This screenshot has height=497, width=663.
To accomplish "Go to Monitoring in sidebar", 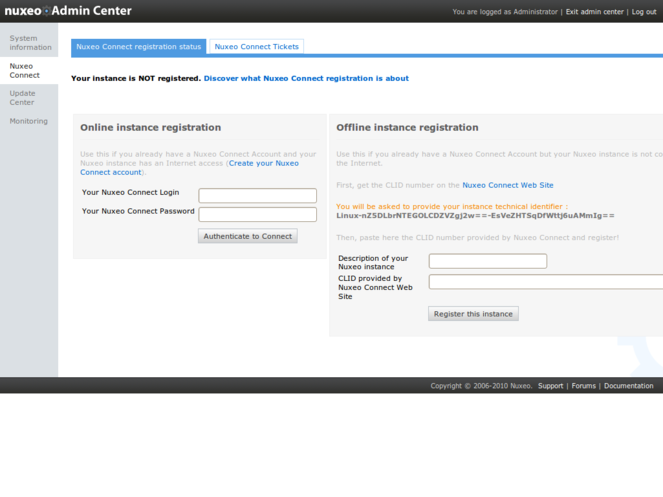I will (29, 121).
